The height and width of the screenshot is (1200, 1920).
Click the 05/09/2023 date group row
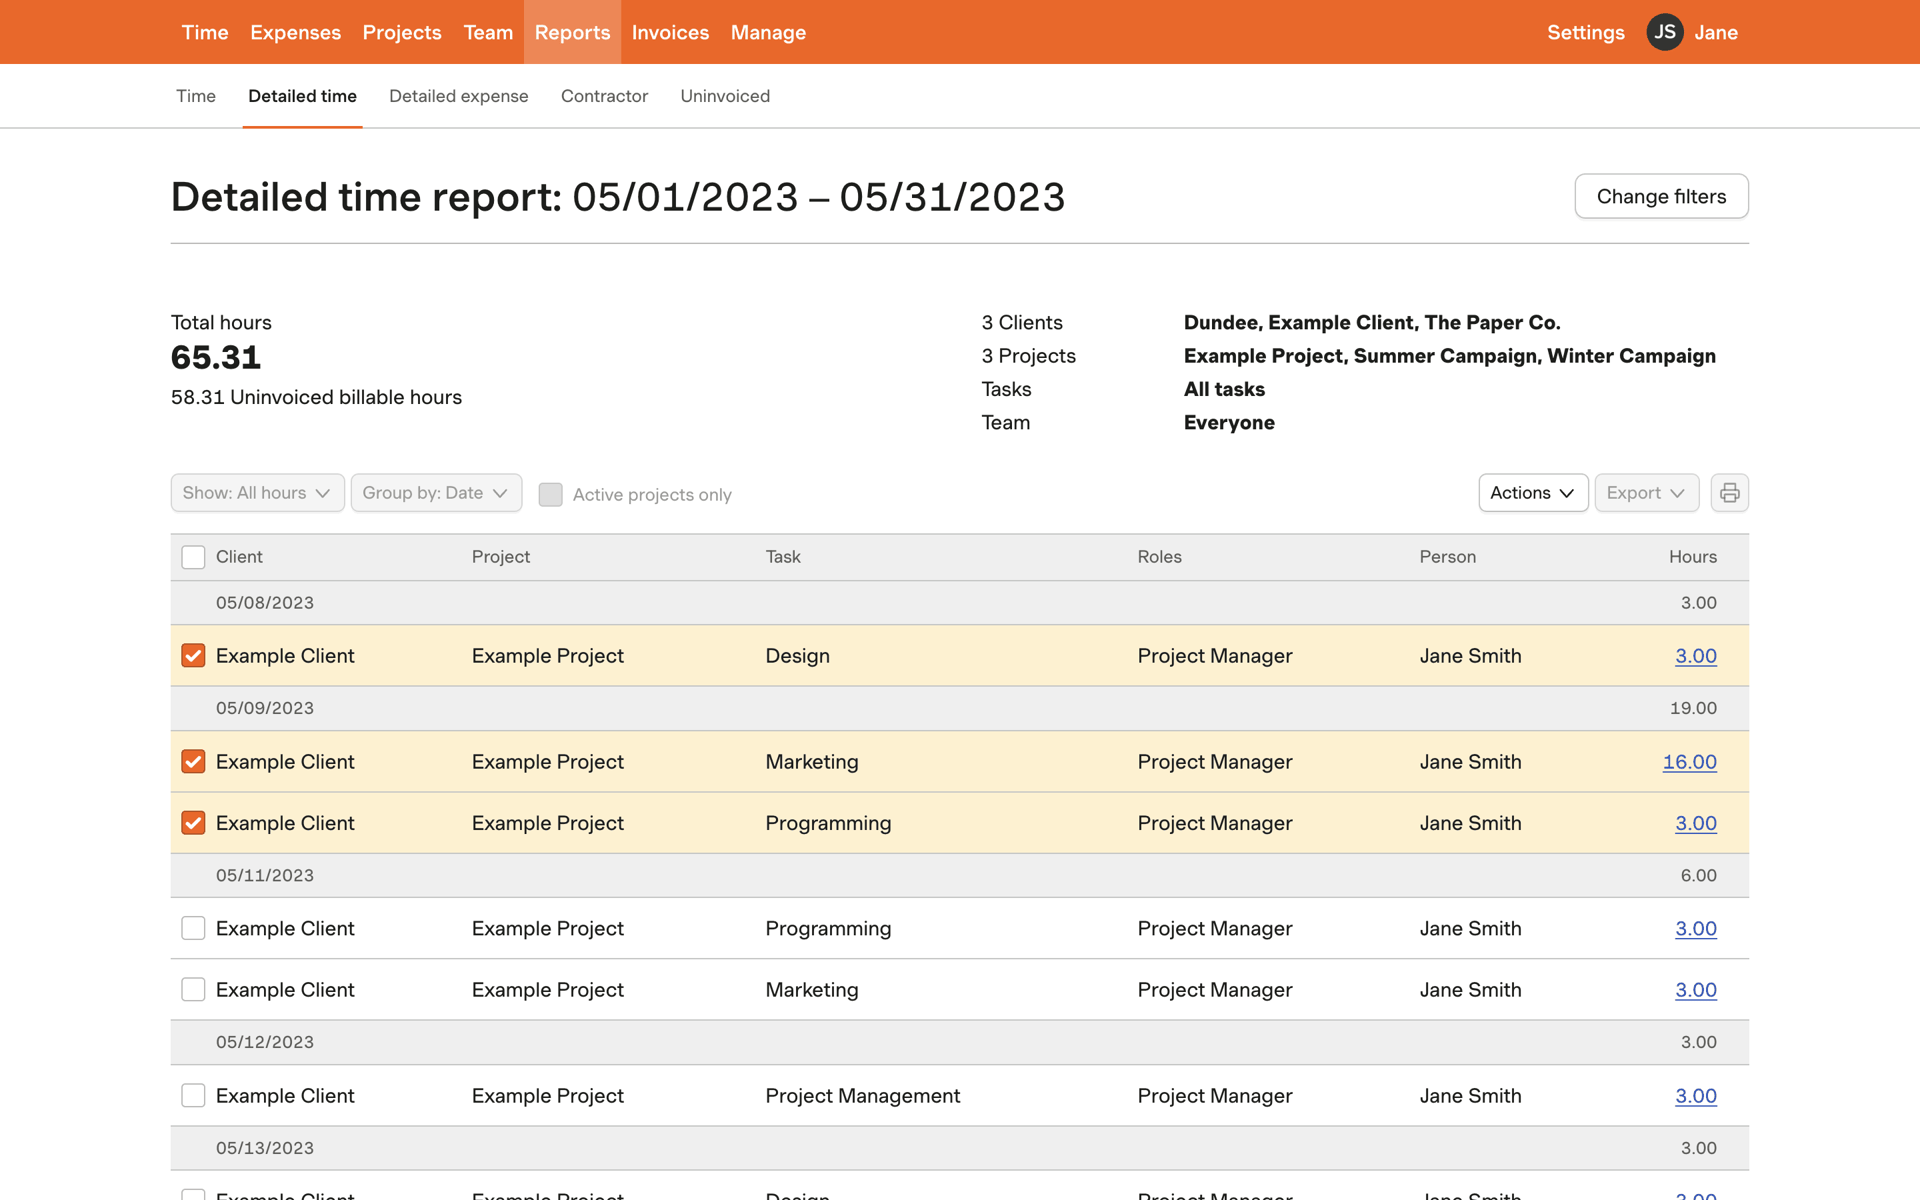click(960, 708)
